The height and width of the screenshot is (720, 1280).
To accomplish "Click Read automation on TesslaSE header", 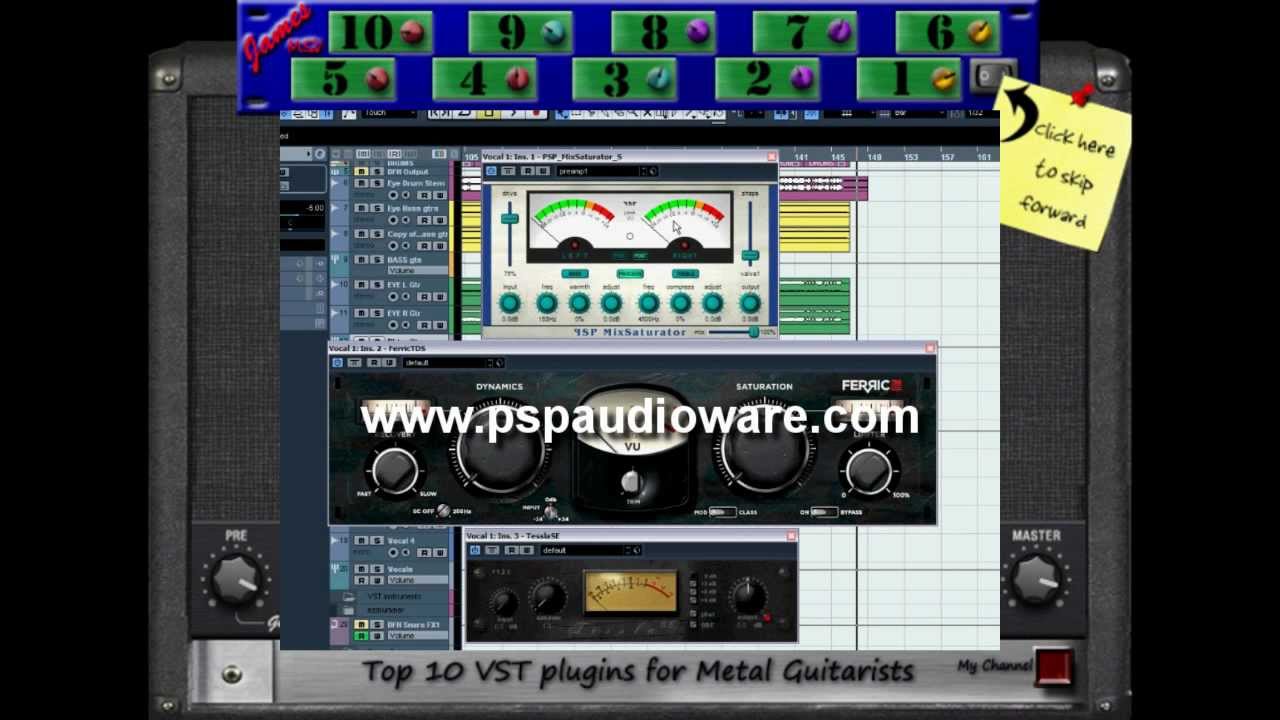I will [511, 550].
